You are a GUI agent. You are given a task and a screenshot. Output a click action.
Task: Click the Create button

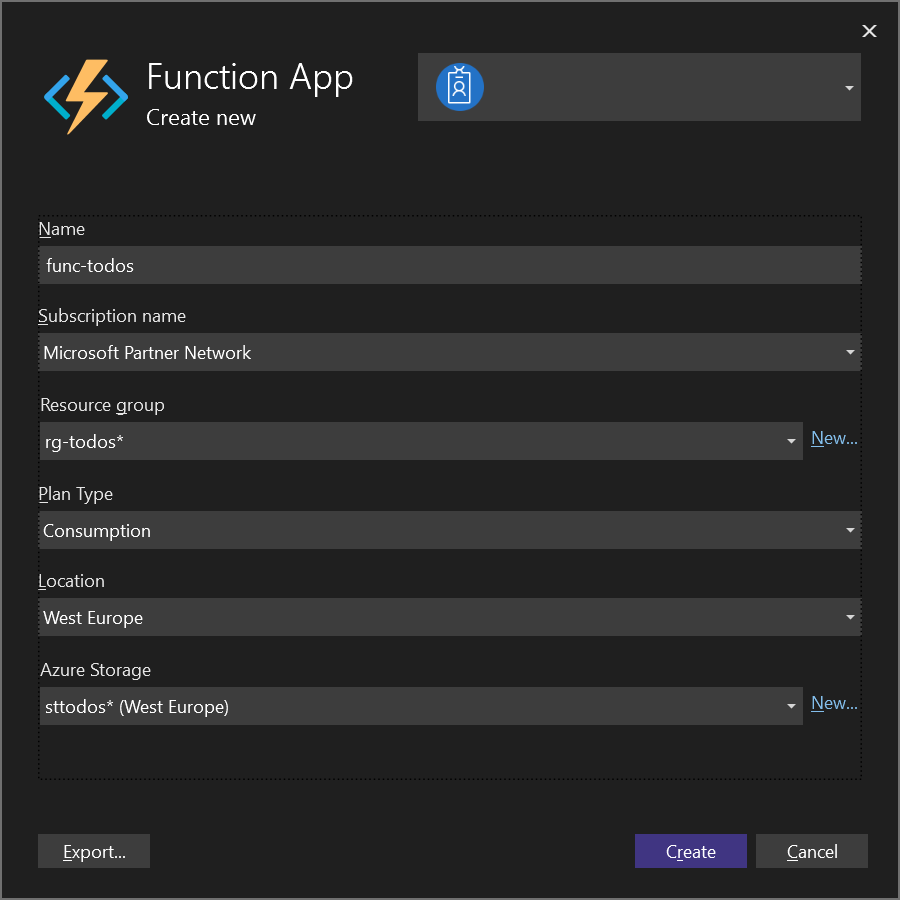(x=690, y=851)
